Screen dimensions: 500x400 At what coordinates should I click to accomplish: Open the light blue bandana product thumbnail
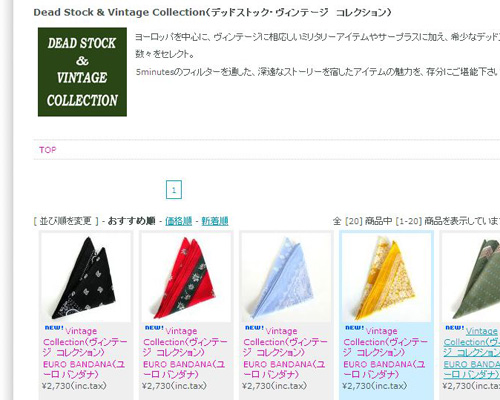[286, 277]
